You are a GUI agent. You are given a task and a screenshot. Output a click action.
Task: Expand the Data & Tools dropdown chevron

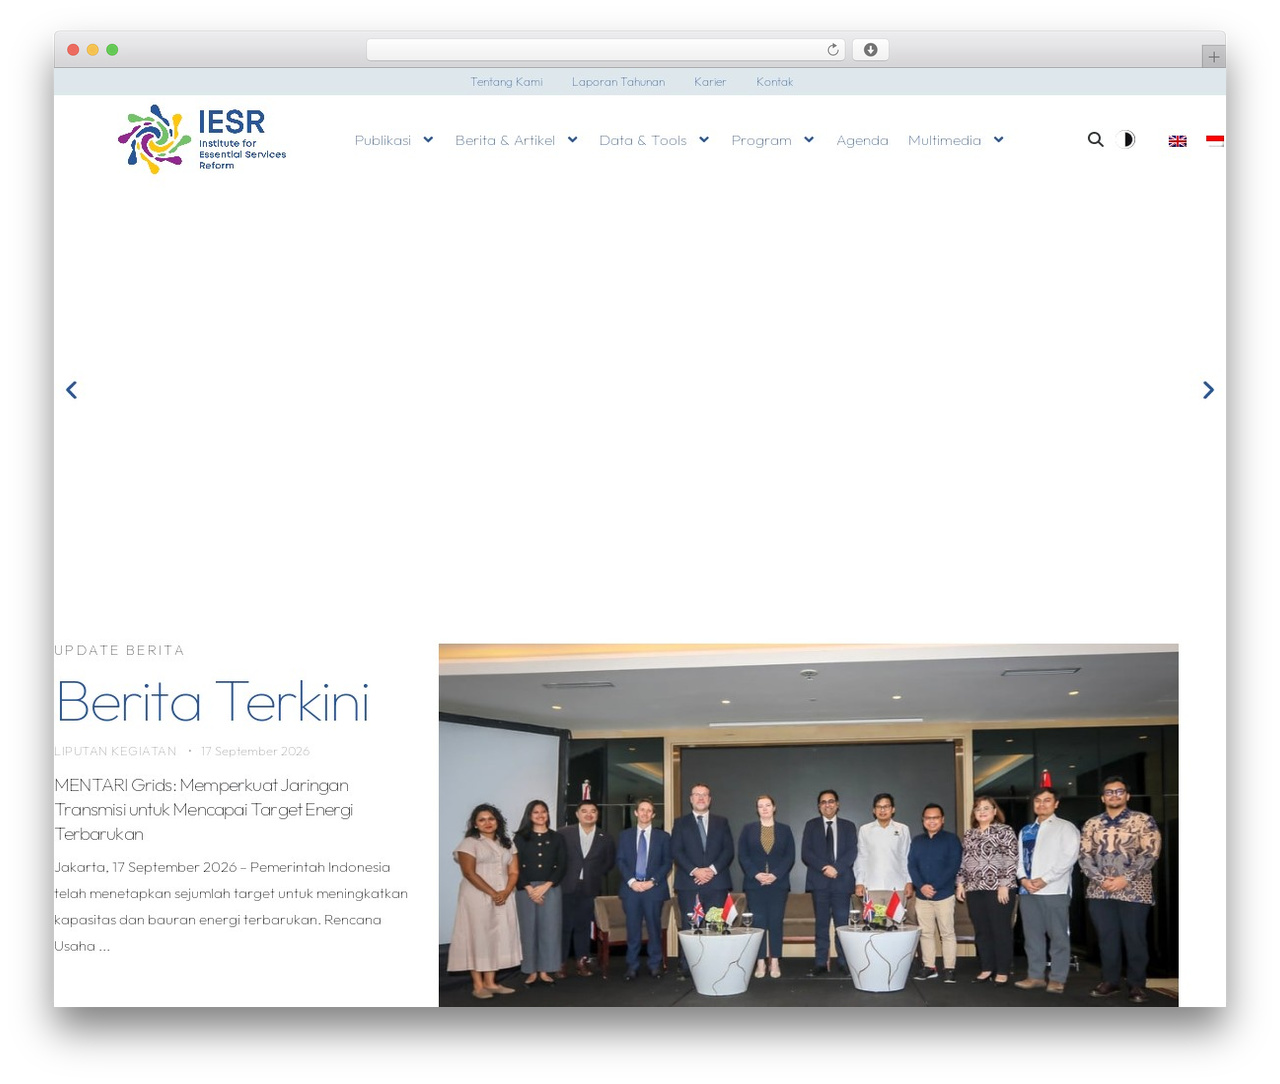point(704,140)
